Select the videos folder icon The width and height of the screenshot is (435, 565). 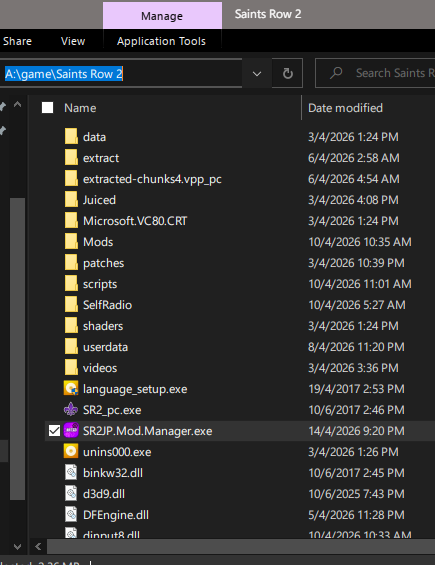(x=71, y=368)
